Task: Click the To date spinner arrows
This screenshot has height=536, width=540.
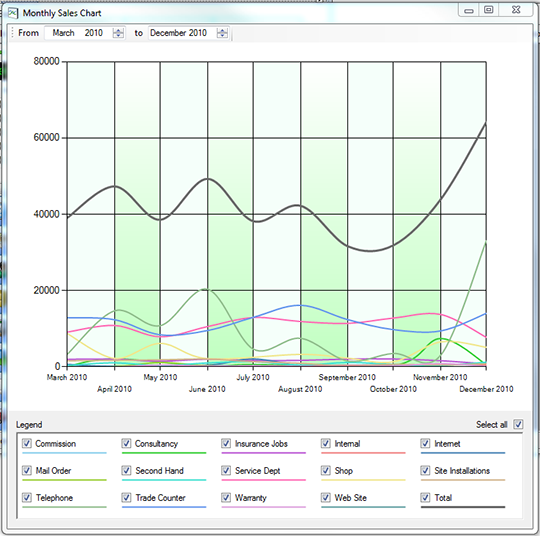Action: click(222, 33)
